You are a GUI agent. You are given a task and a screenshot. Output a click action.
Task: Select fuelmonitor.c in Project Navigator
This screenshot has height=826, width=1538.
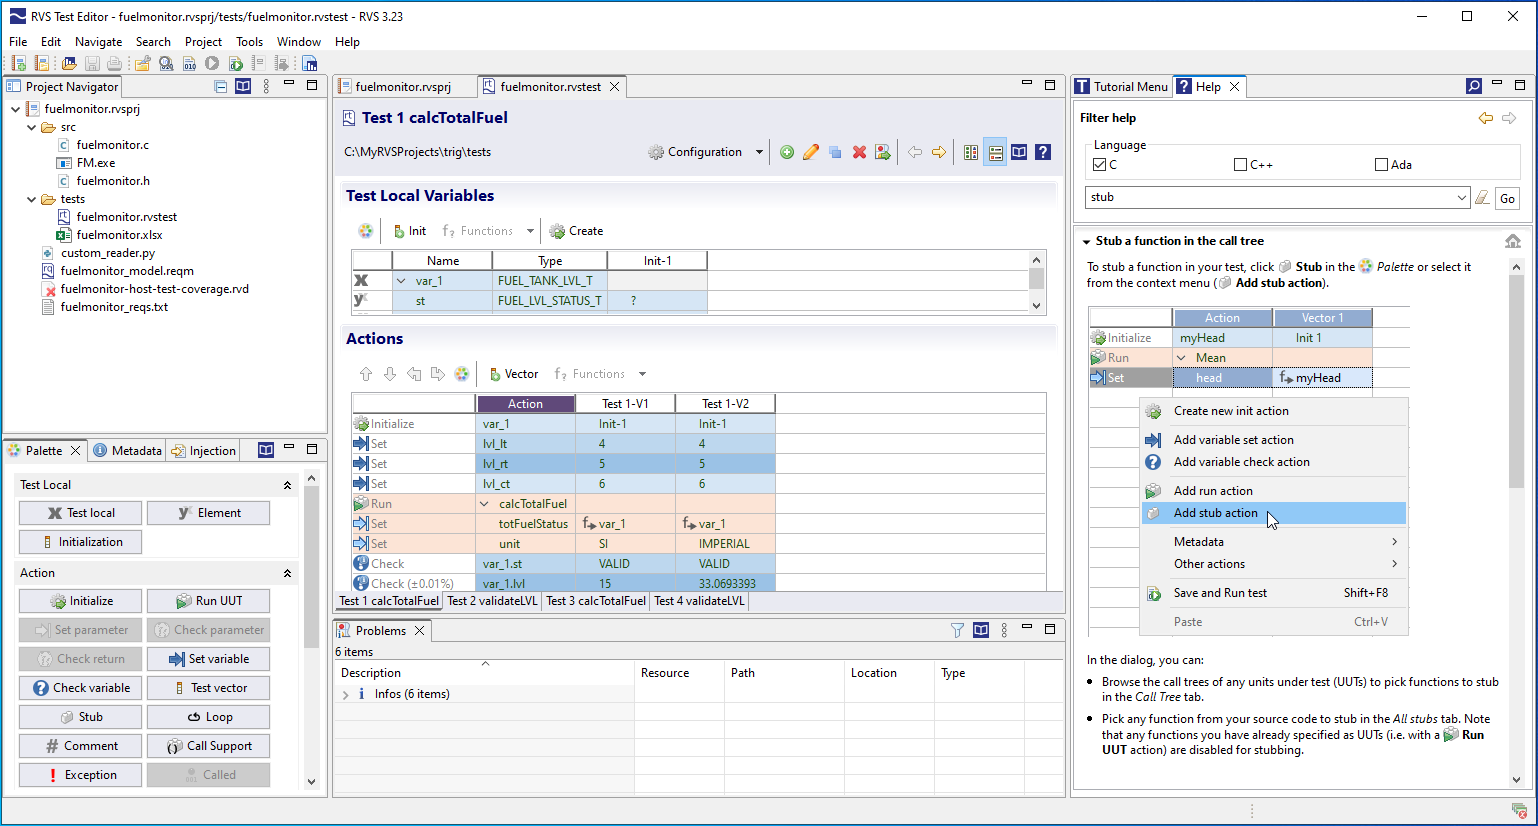112,145
